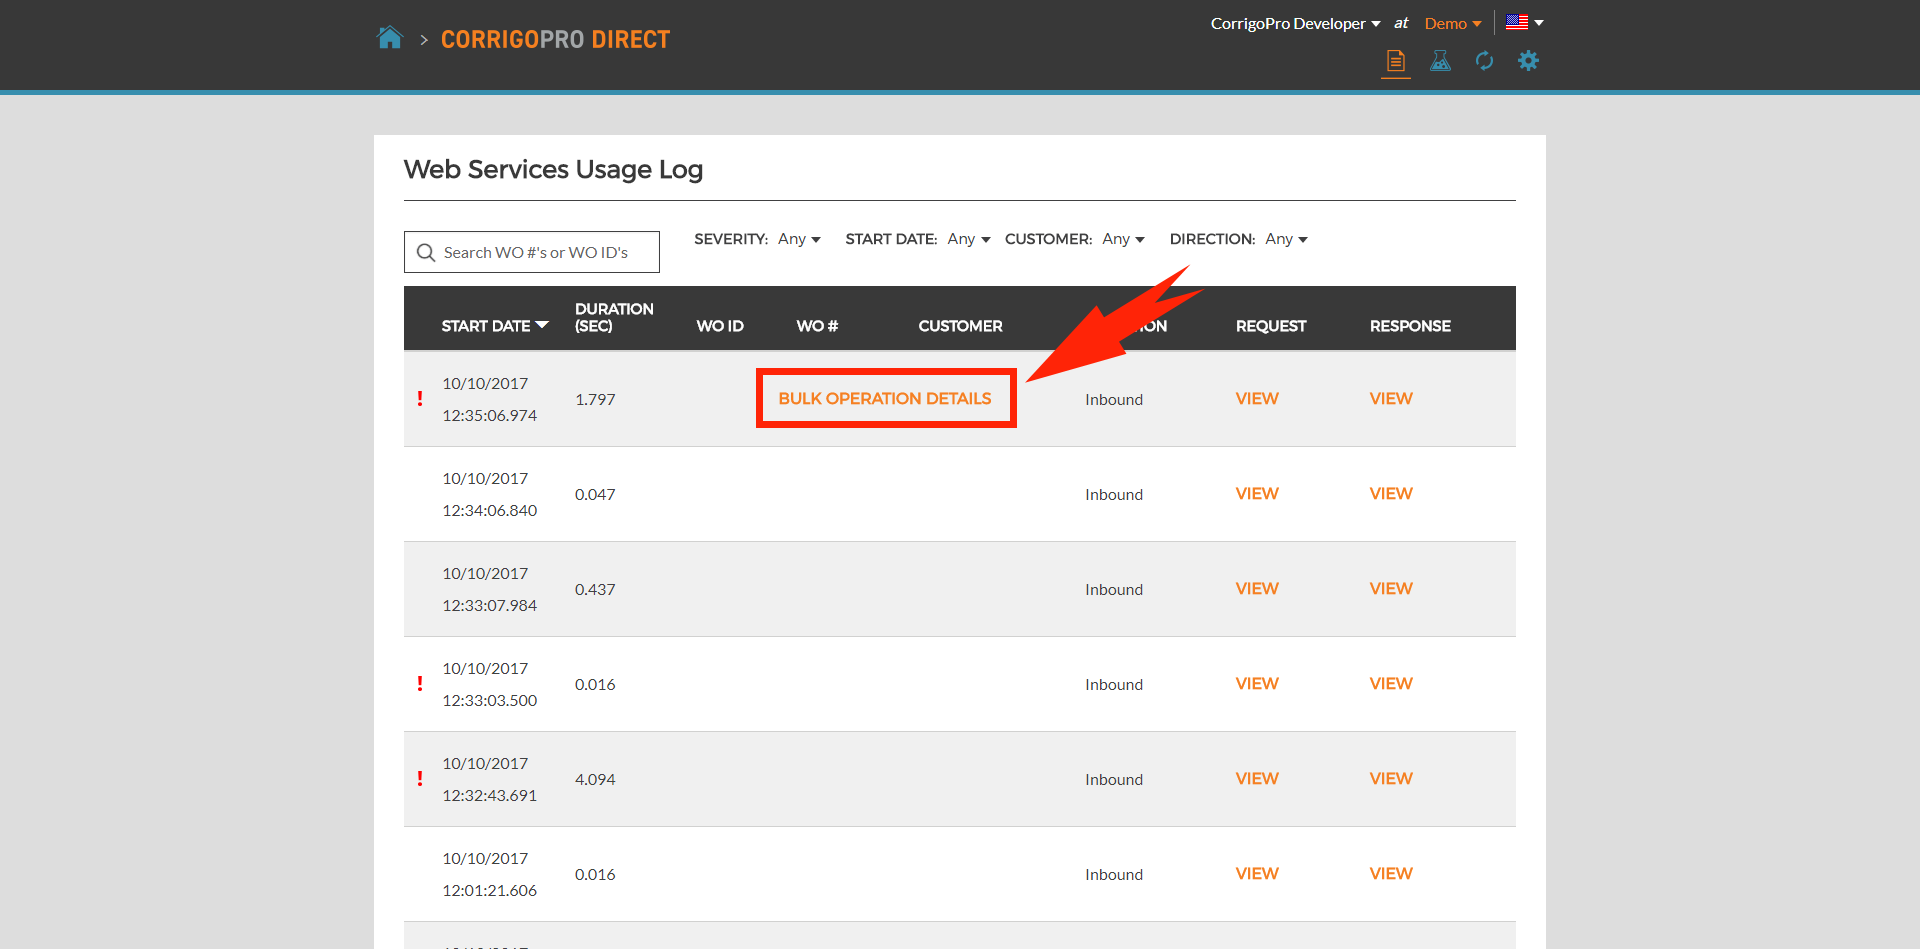Image resolution: width=1920 pixels, height=949 pixels.
Task: Click the search magnifier icon
Action: coord(426,252)
